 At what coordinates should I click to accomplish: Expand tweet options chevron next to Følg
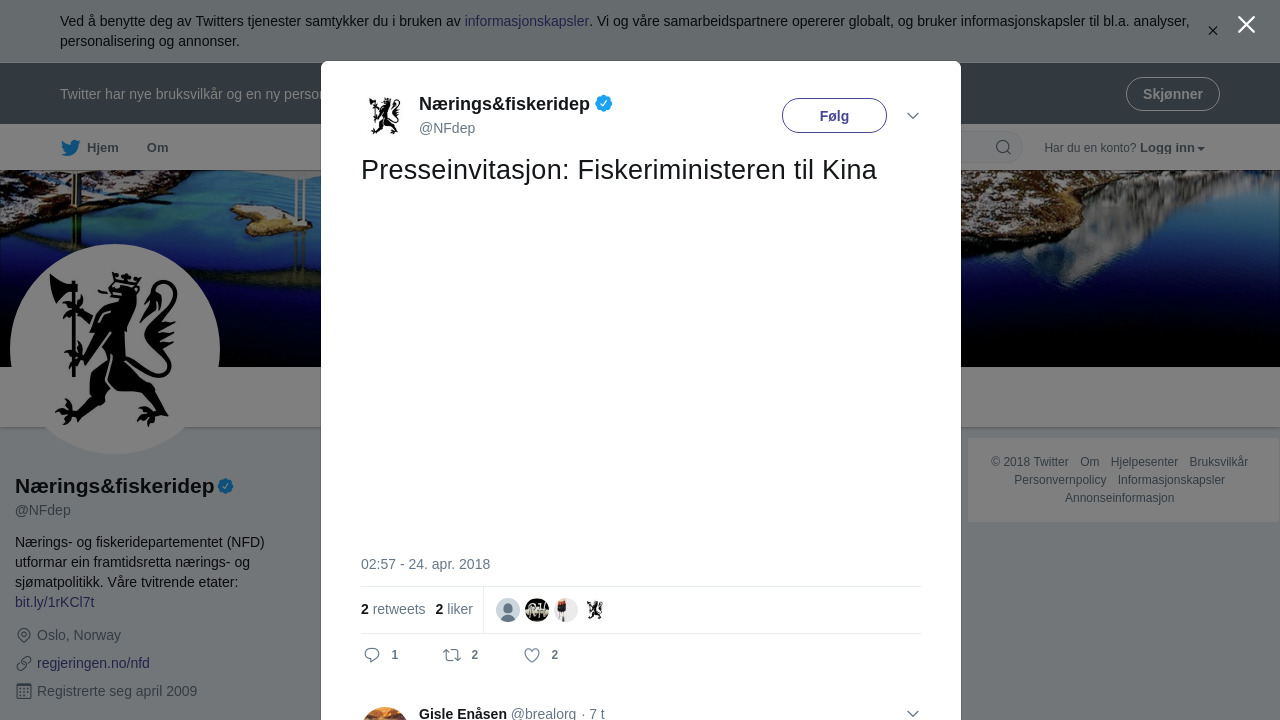point(913,116)
